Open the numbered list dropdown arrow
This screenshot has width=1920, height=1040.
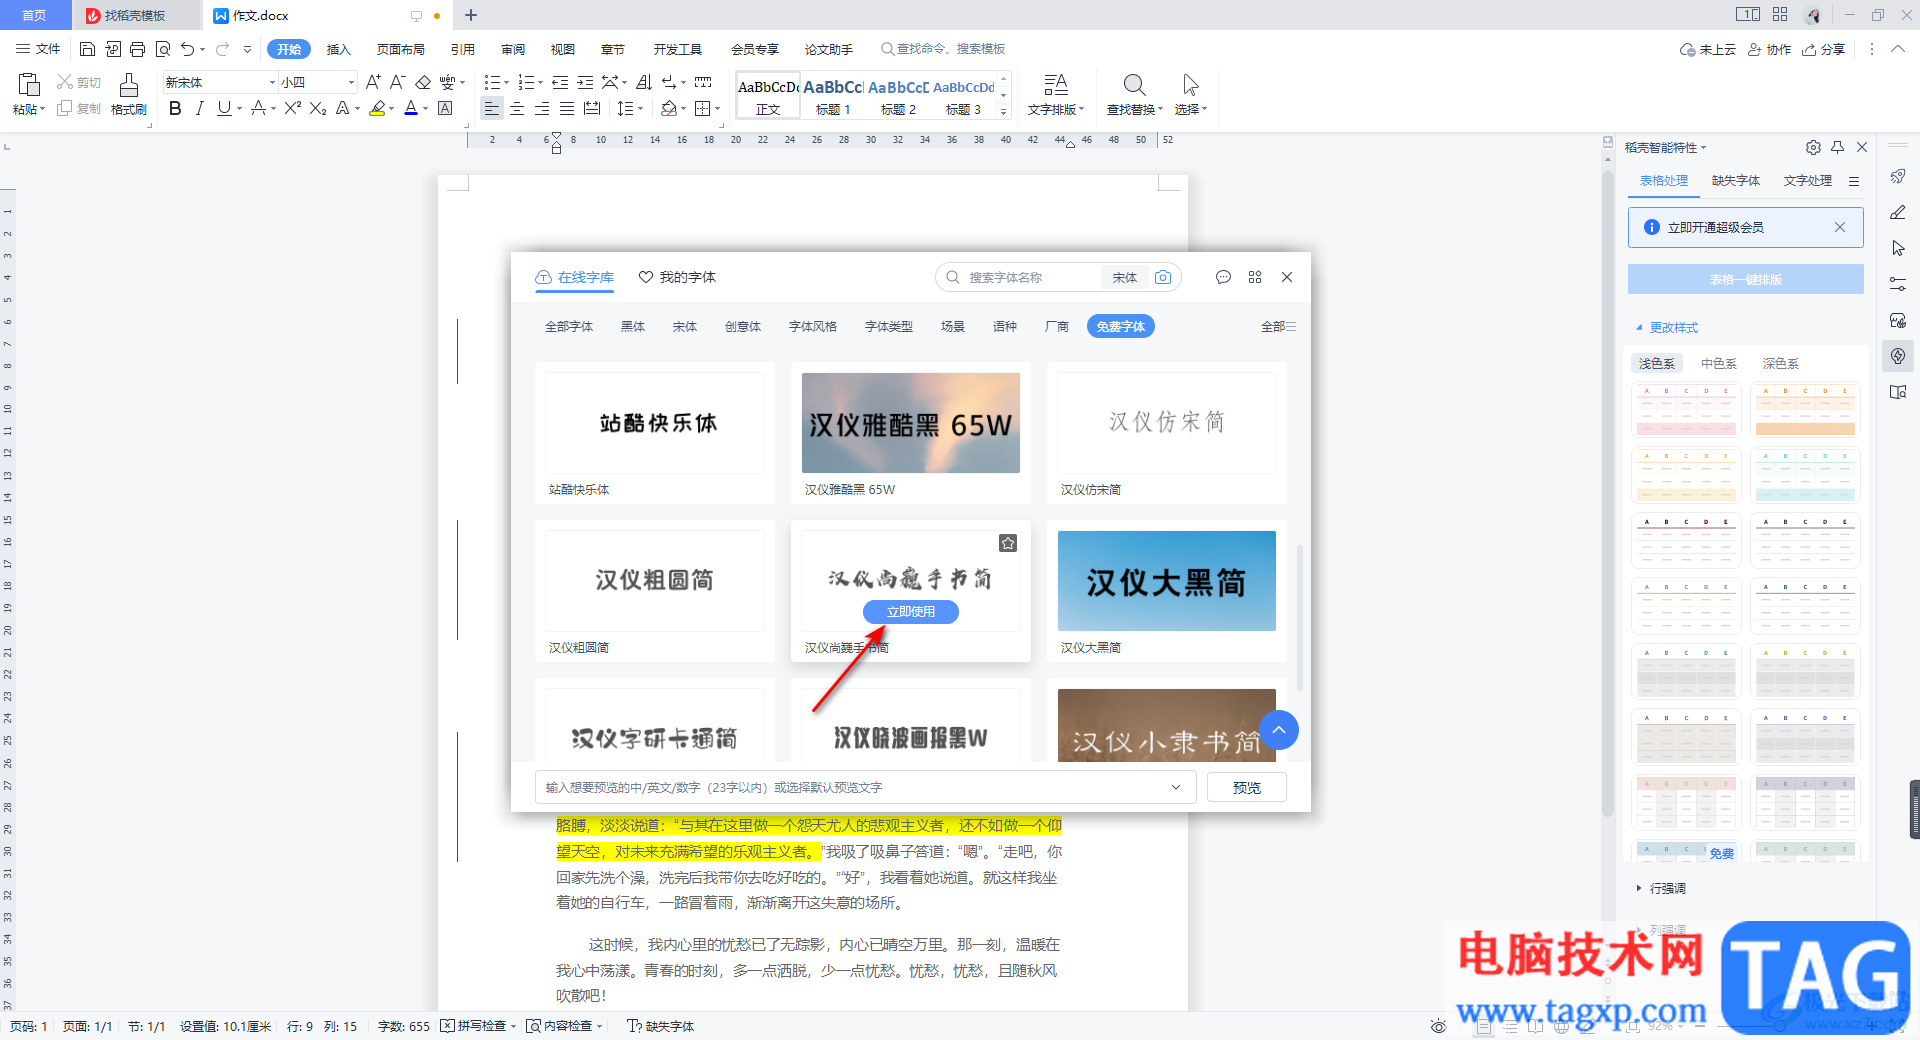[x=541, y=83]
